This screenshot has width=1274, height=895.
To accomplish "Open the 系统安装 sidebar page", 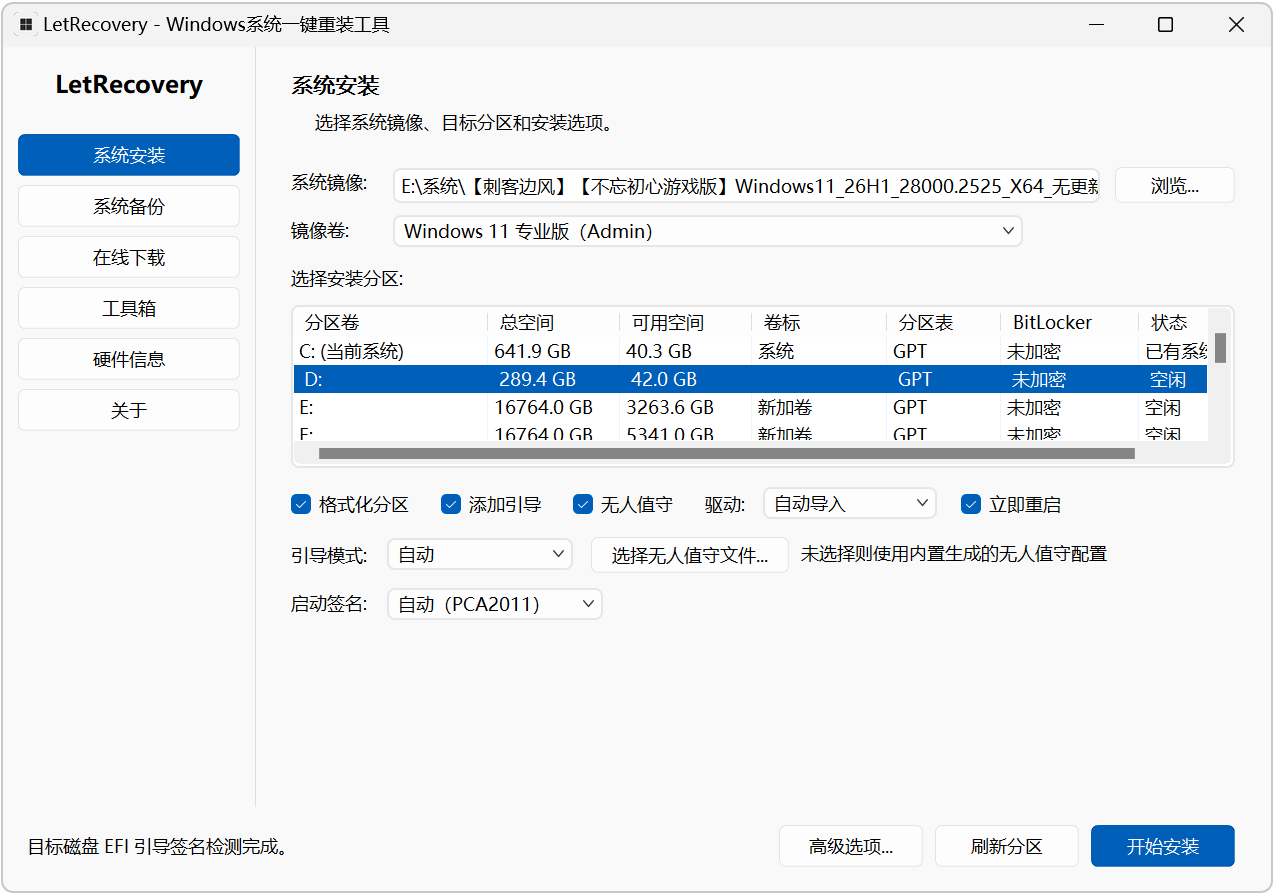I will tap(129, 155).
